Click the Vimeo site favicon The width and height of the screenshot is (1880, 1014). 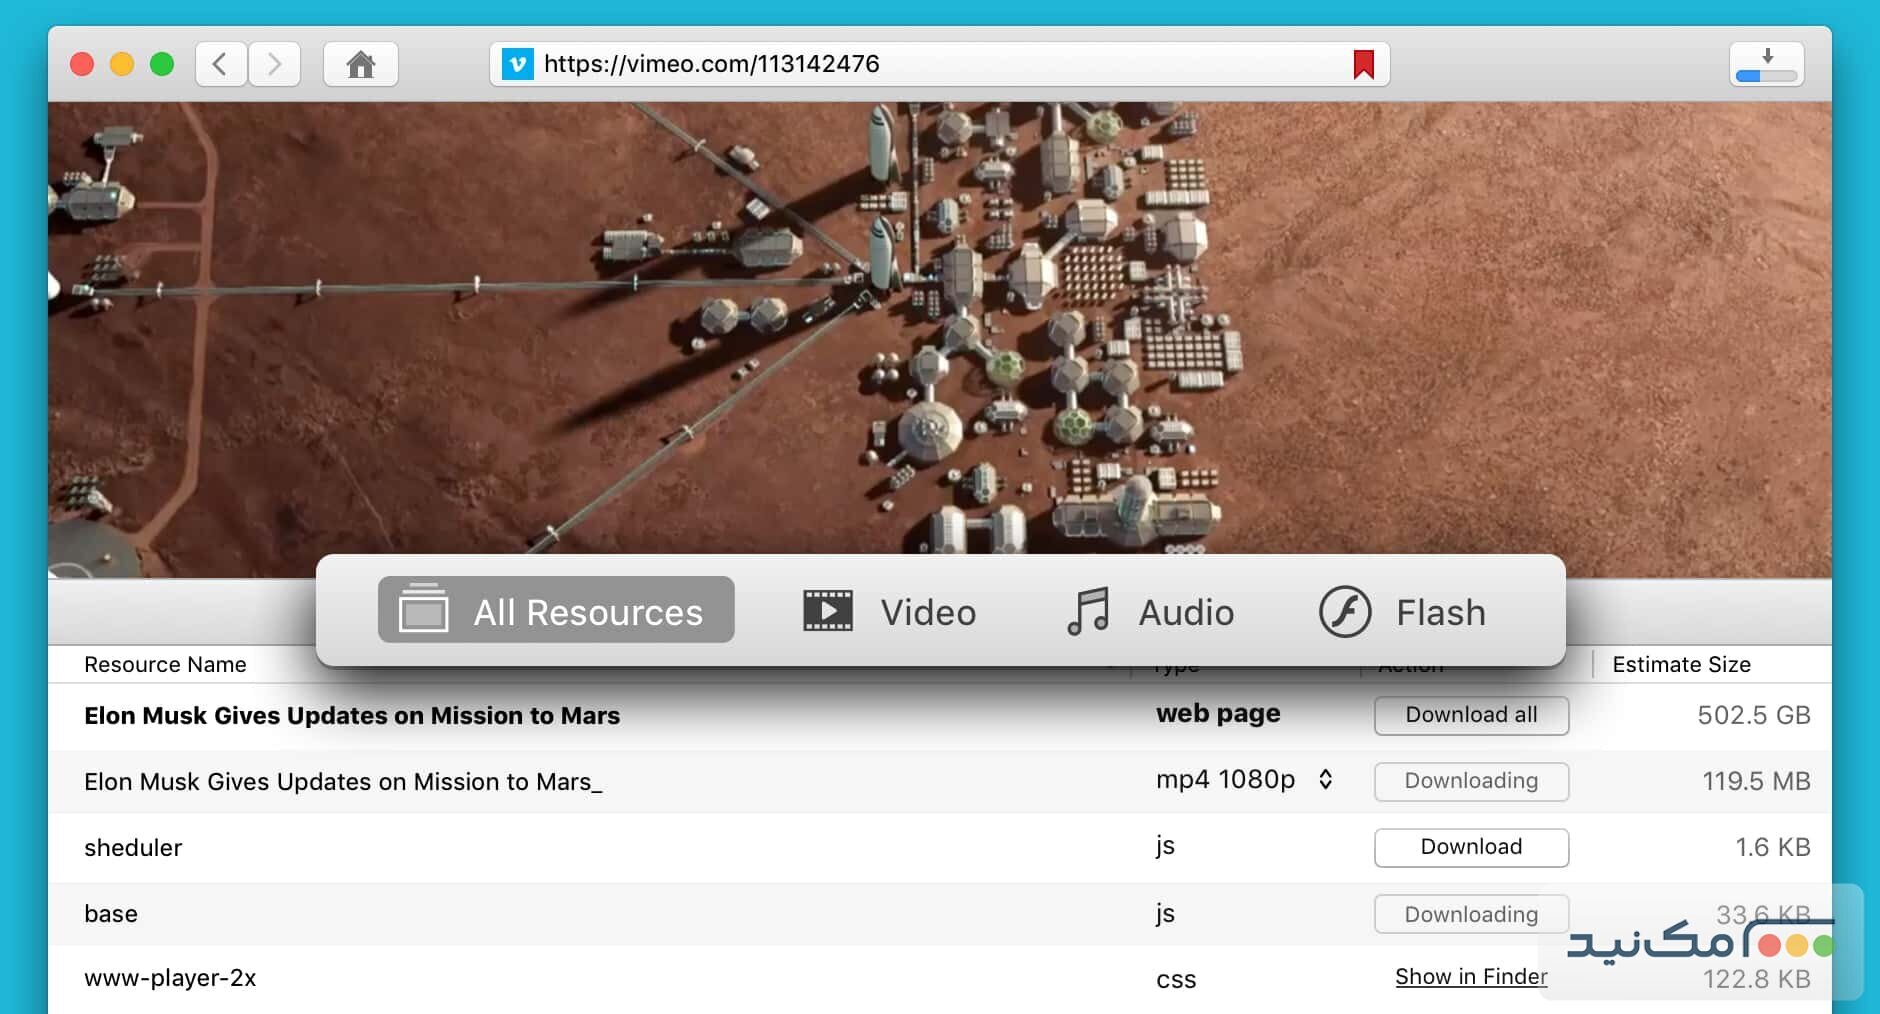[x=517, y=65]
